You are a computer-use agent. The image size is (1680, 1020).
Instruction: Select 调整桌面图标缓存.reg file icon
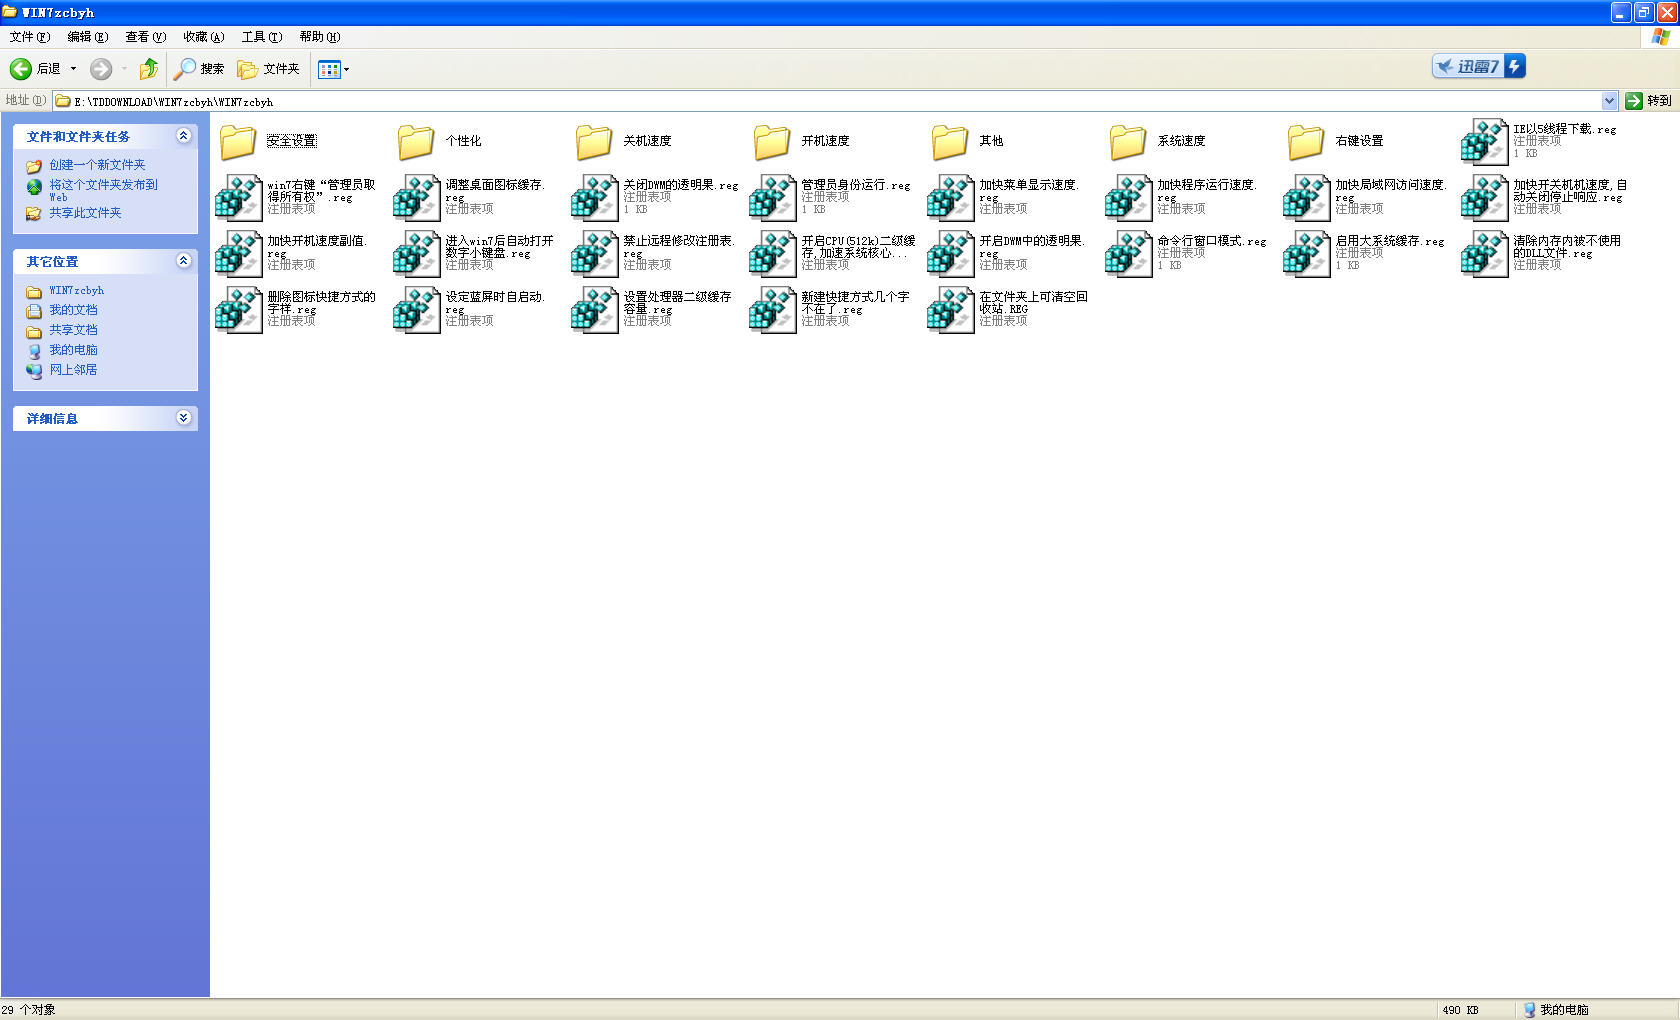coord(416,198)
